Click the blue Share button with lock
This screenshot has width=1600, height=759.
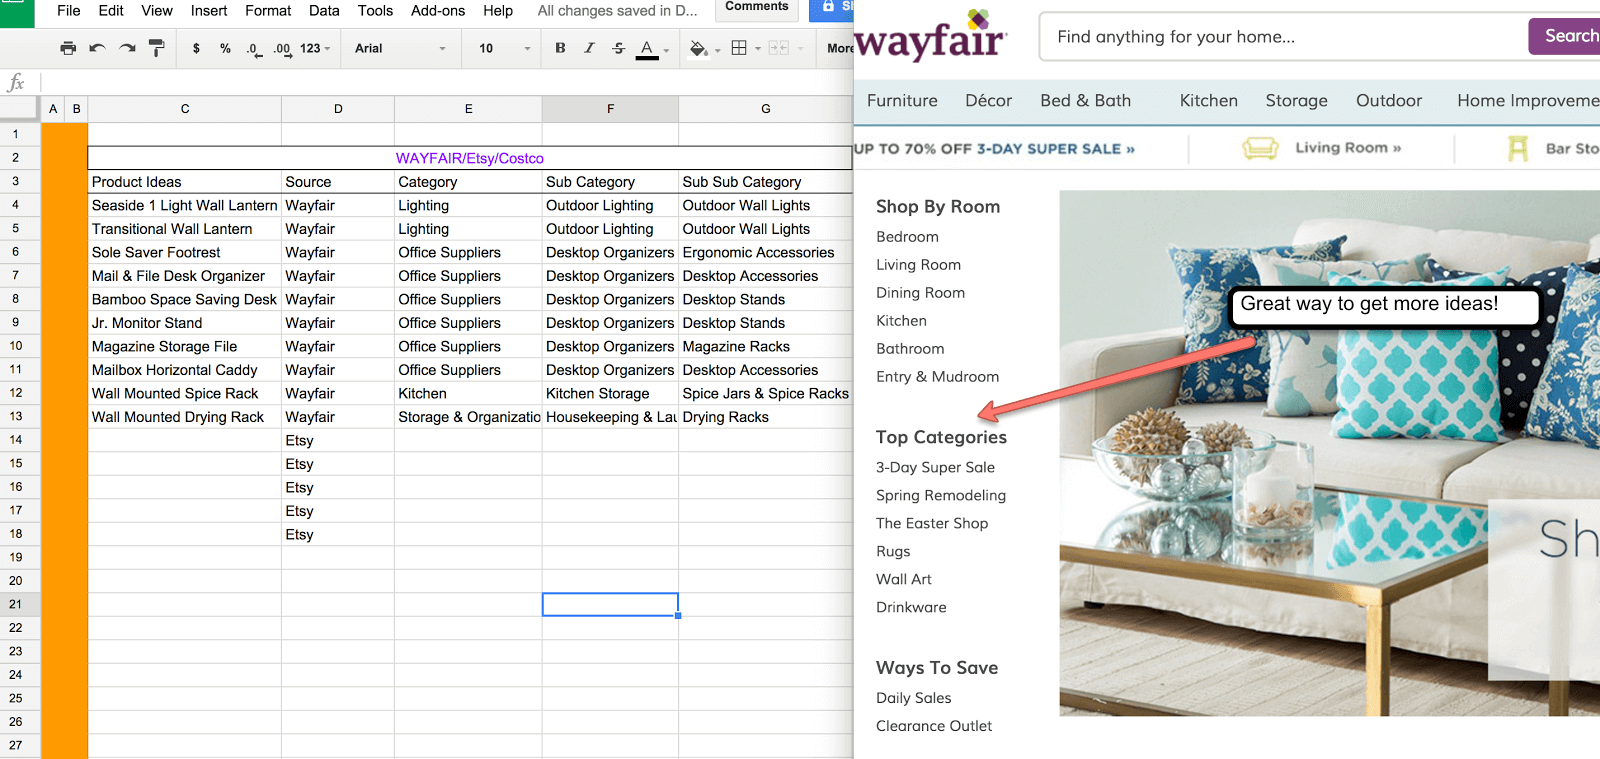tap(832, 8)
